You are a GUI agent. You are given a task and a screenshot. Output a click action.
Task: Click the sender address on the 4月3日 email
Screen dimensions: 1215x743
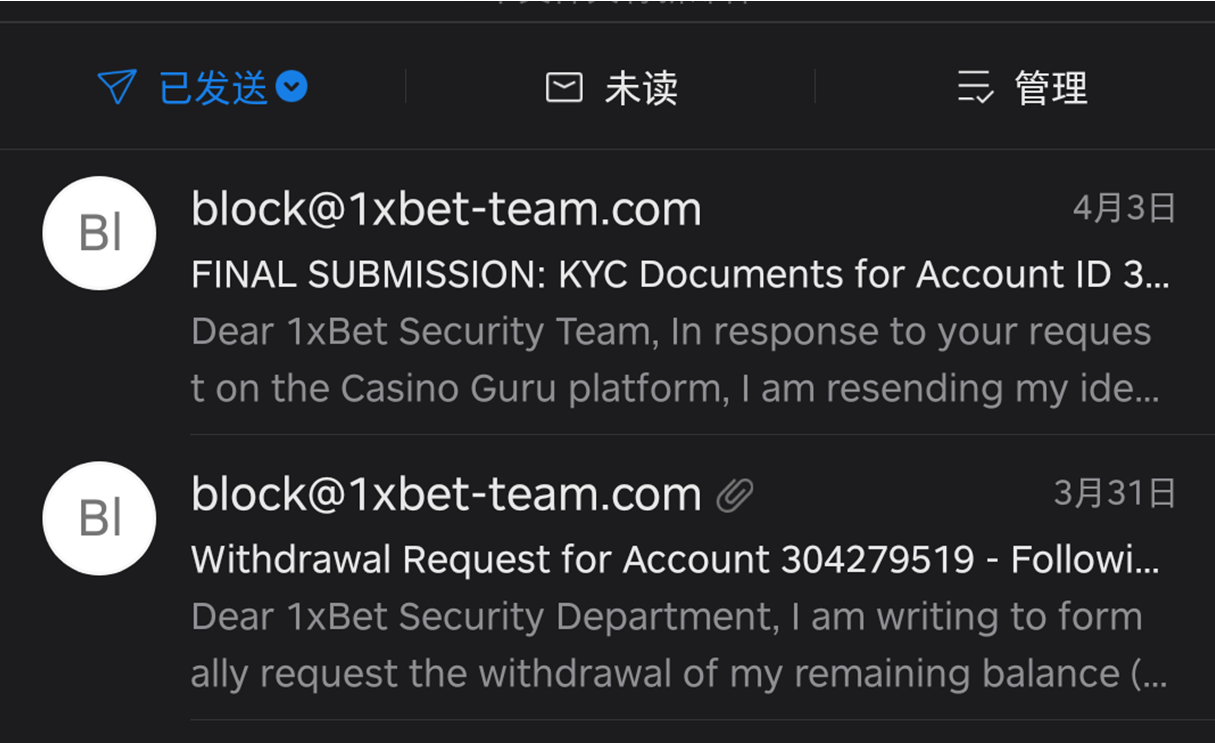tap(446, 210)
